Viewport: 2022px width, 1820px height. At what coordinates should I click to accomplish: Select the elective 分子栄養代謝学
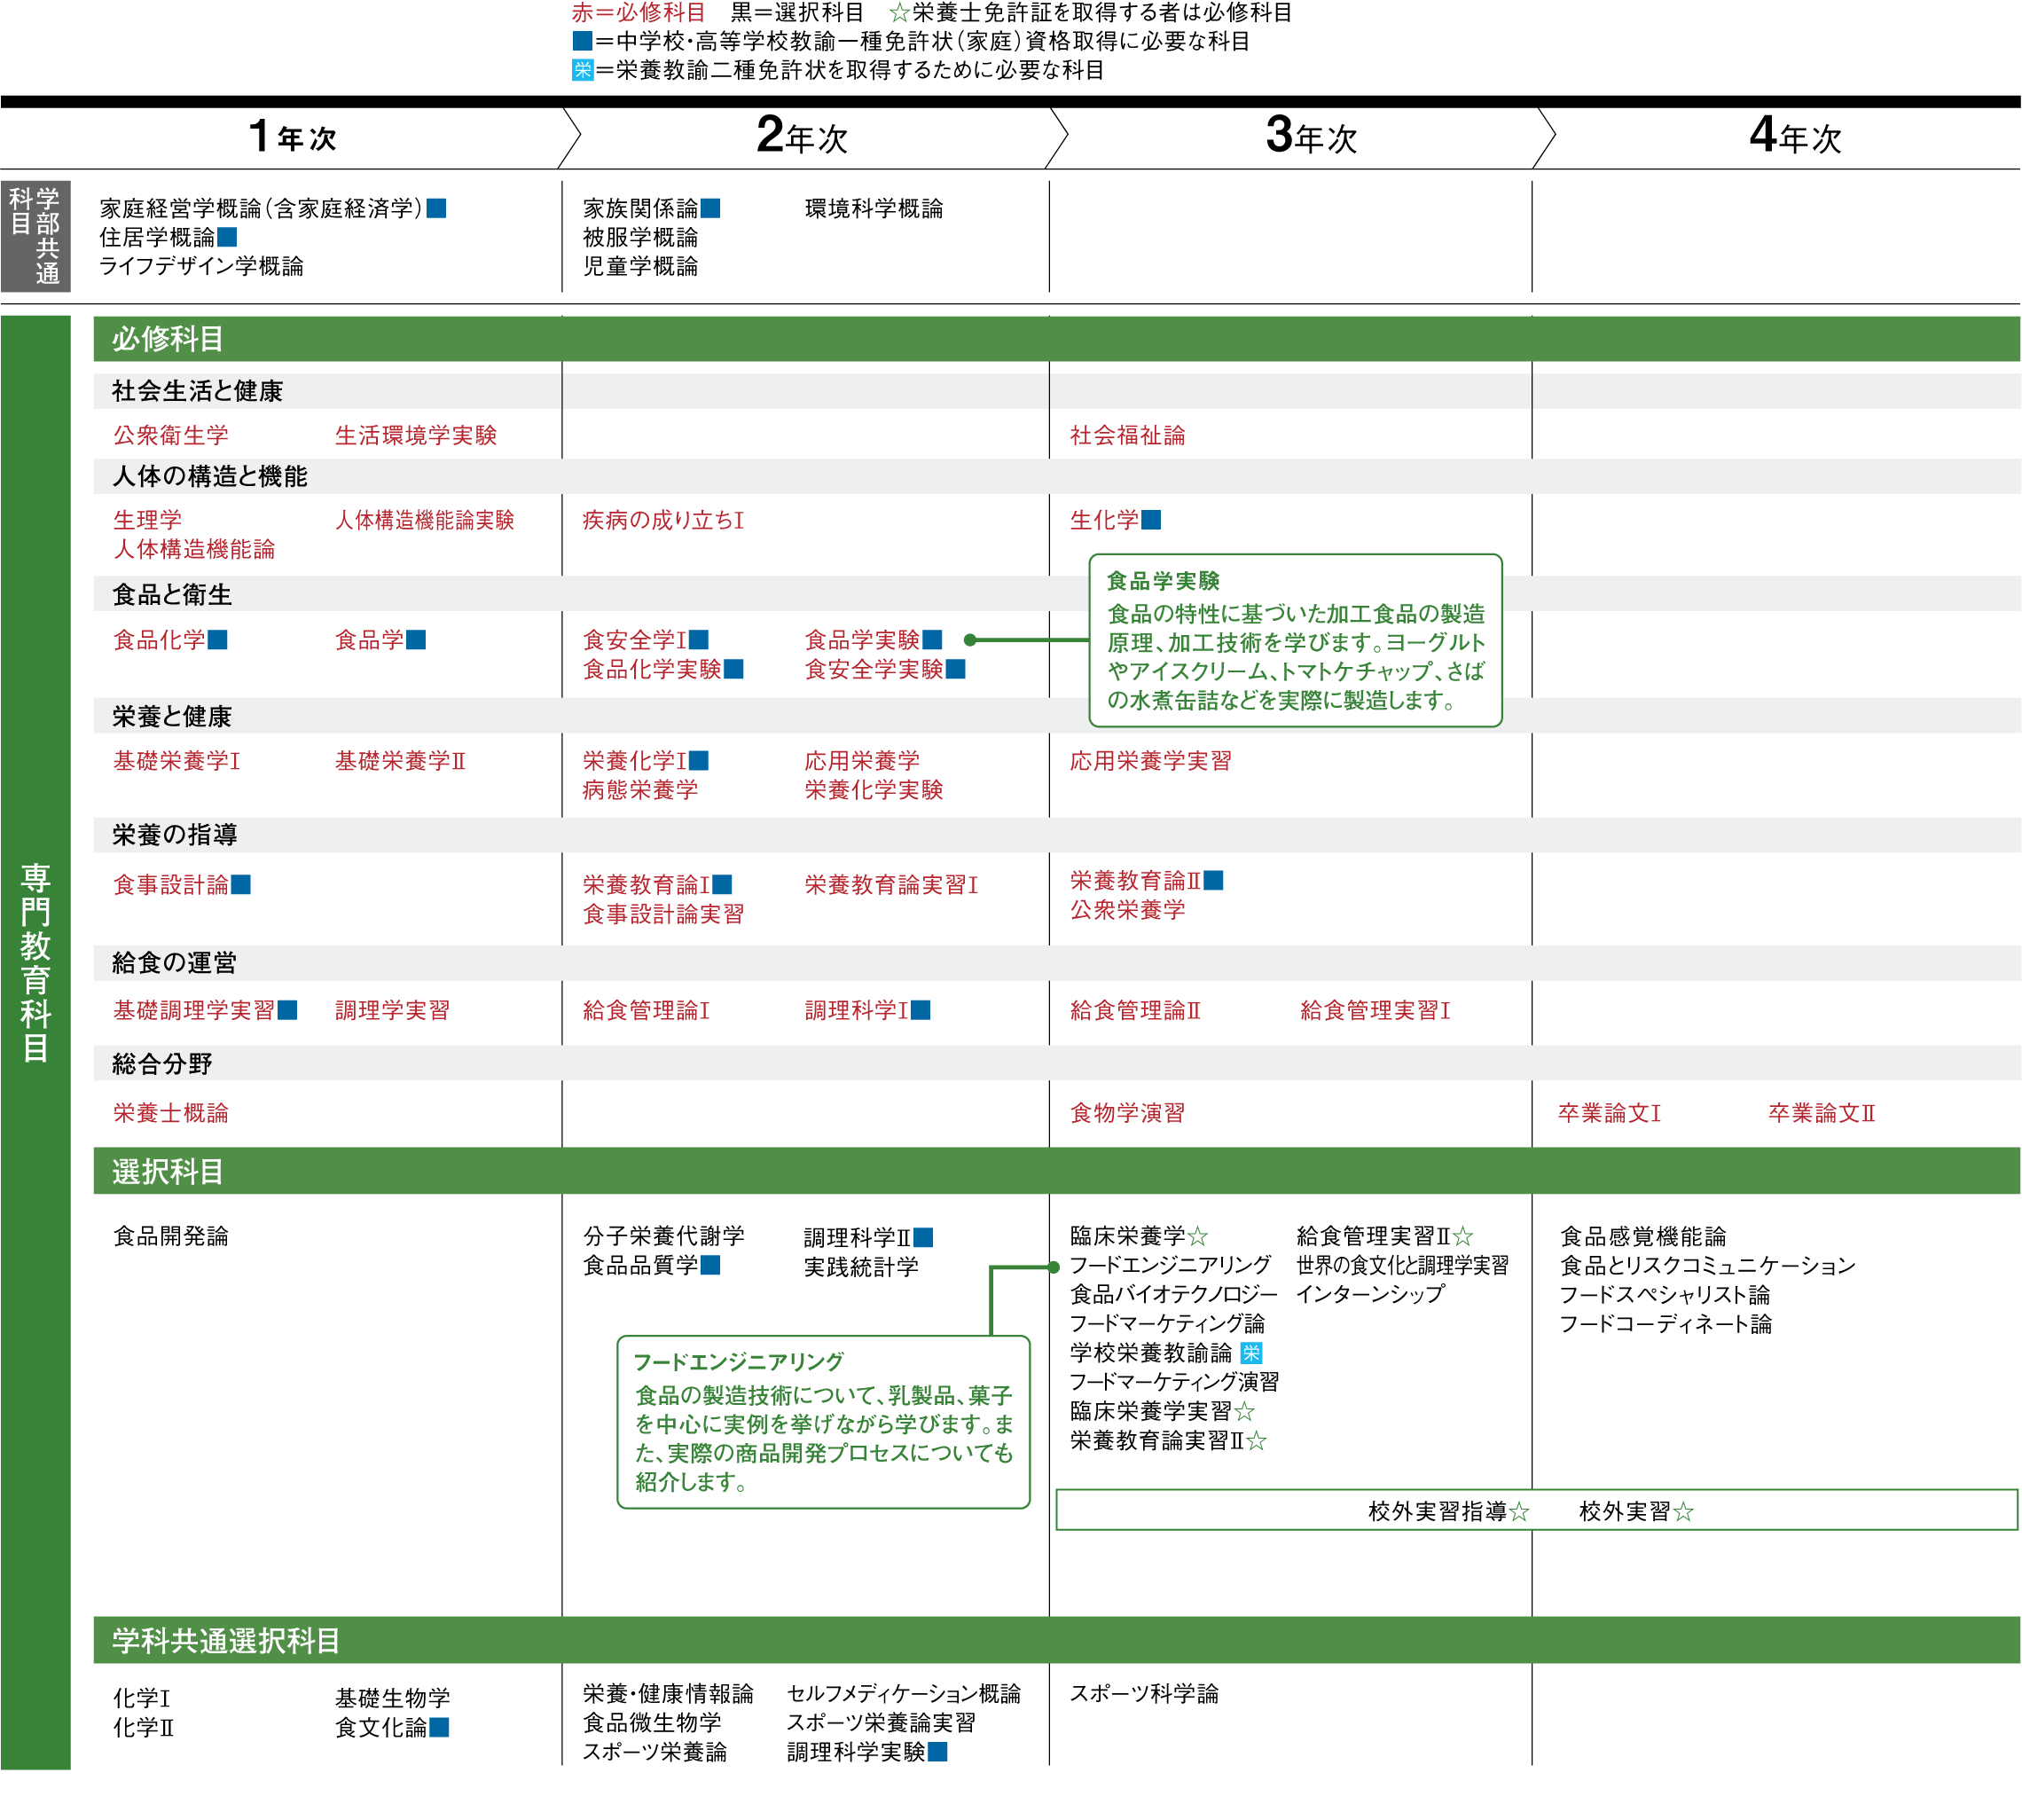tap(664, 1237)
